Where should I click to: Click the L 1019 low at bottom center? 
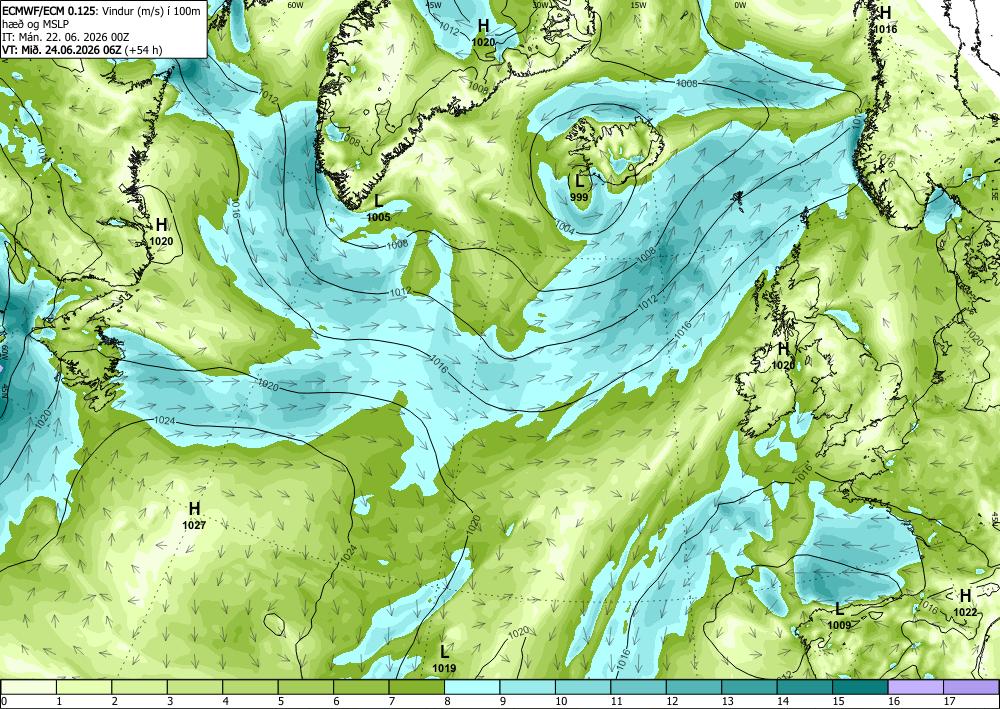point(444,659)
